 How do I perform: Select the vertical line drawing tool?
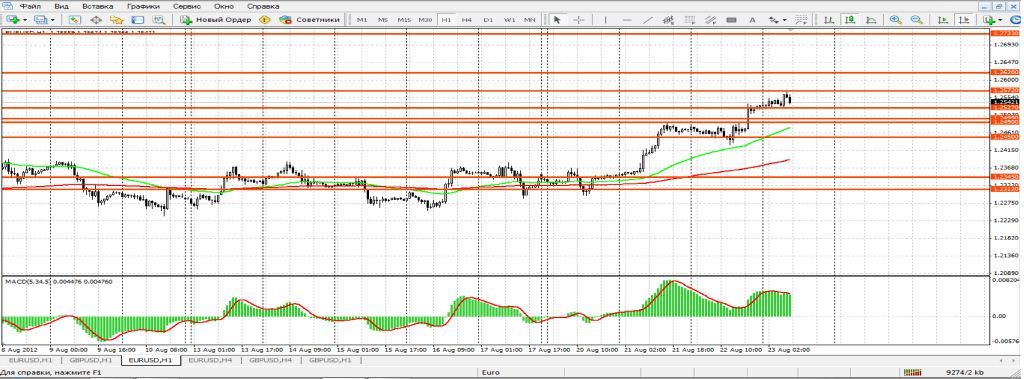[x=605, y=20]
